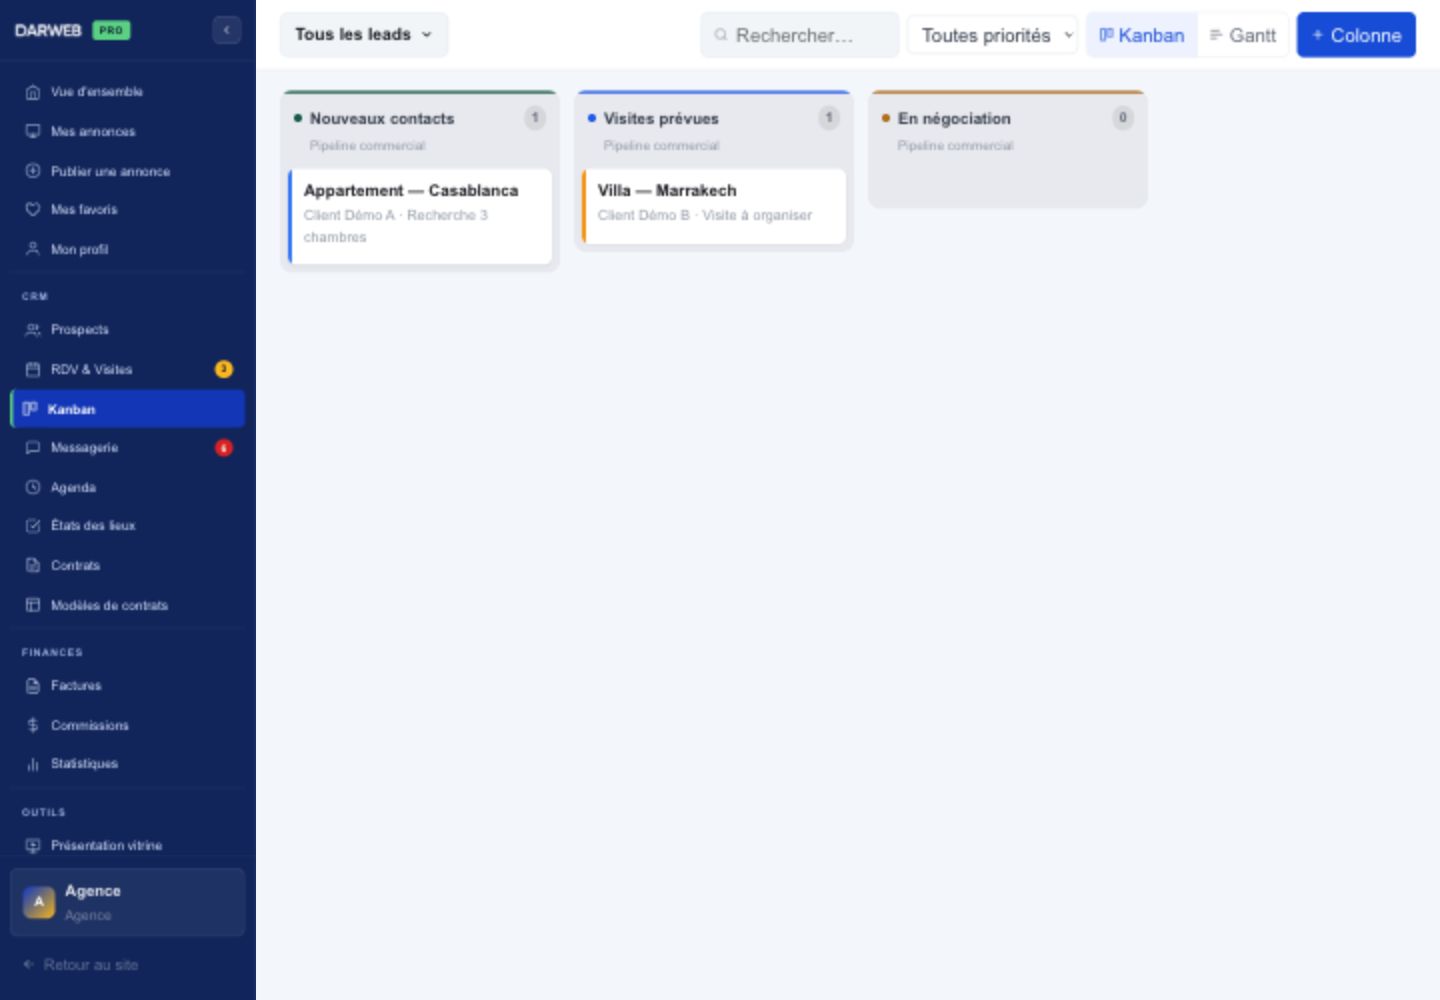Image resolution: width=1440 pixels, height=1000 pixels.
Task: Open Vue d'ensemble home icon
Action: 33,92
